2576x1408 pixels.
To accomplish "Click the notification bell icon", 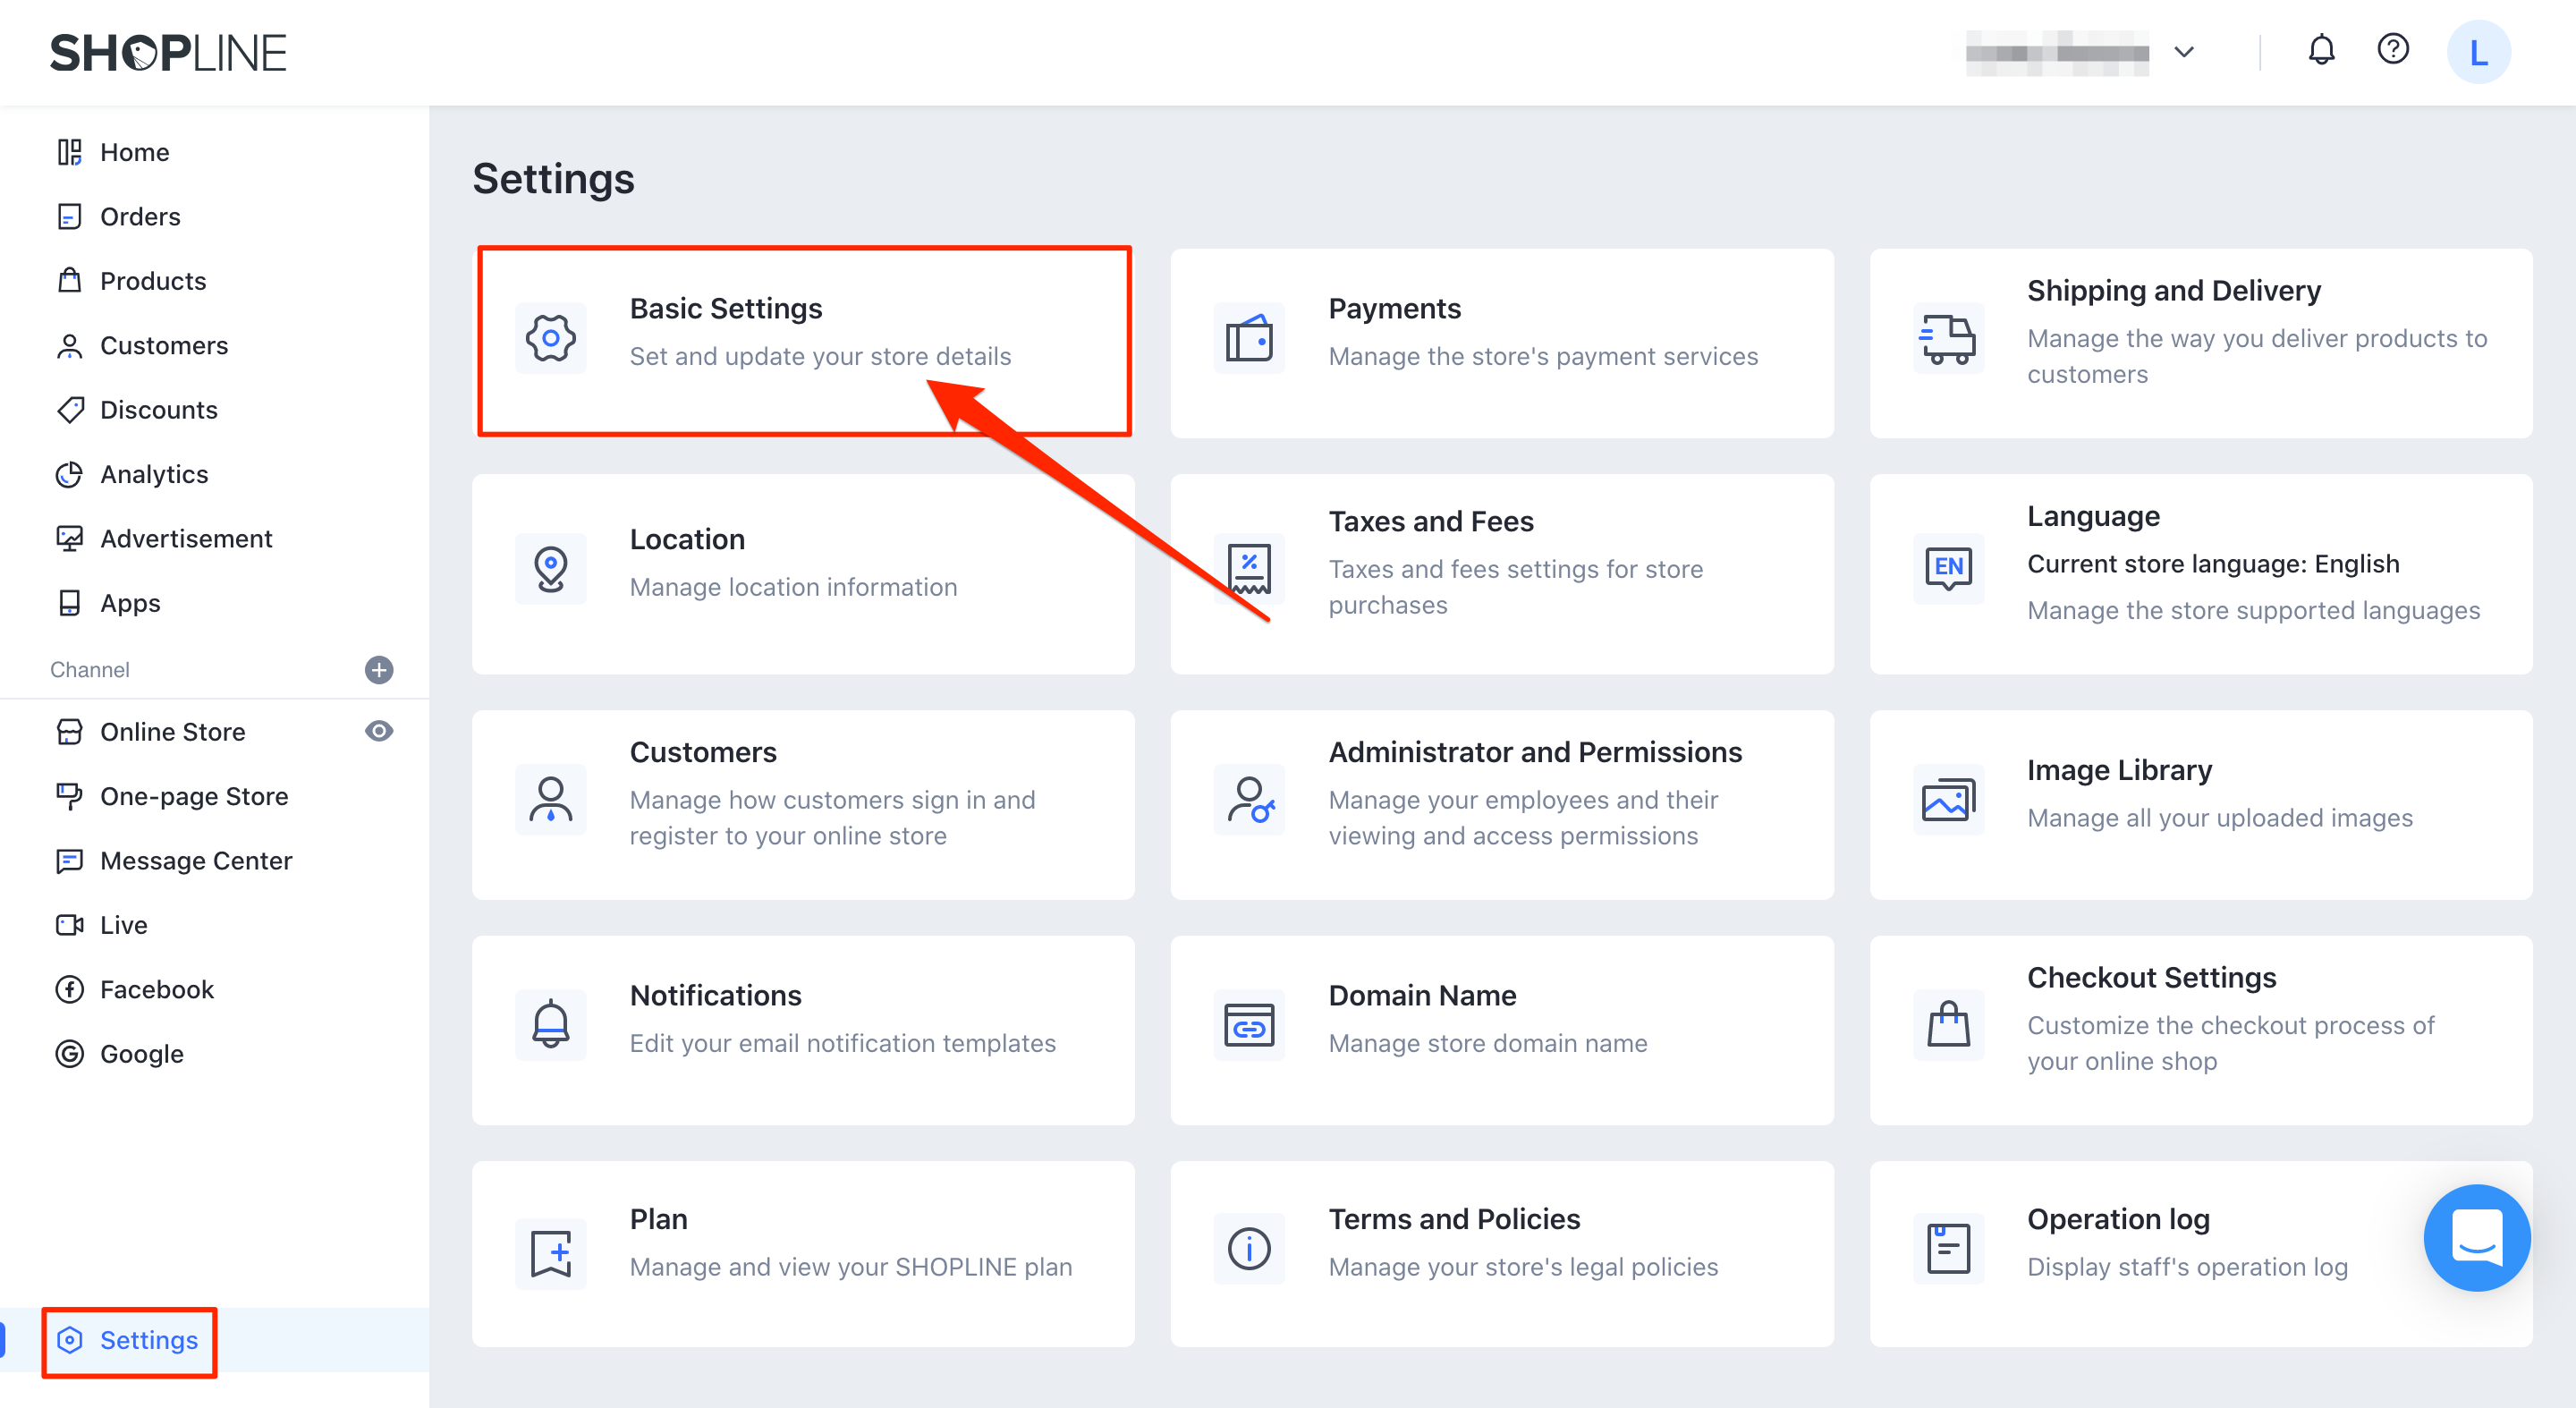I will [x=2321, y=50].
